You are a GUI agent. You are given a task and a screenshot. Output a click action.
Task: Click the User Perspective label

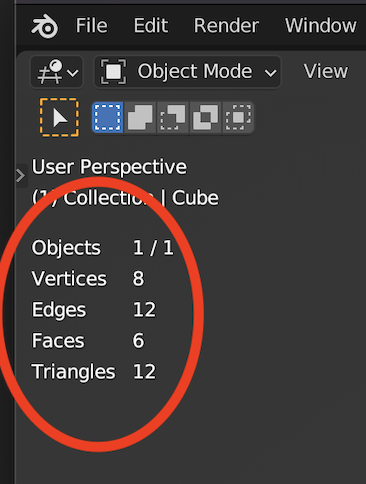click(109, 167)
